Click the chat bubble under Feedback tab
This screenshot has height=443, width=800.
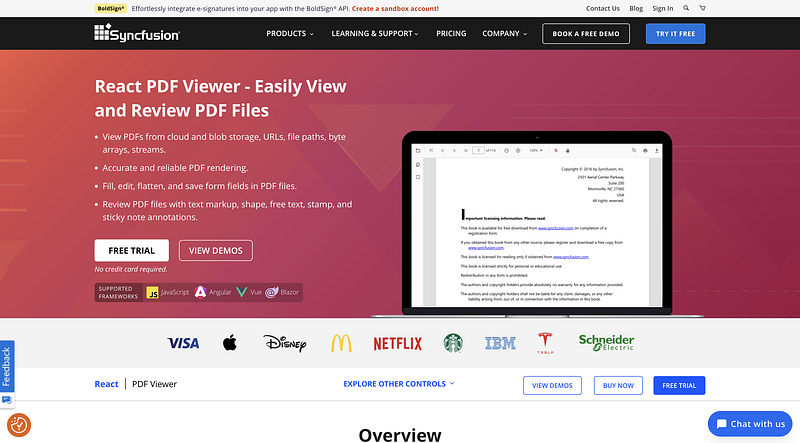(7, 400)
